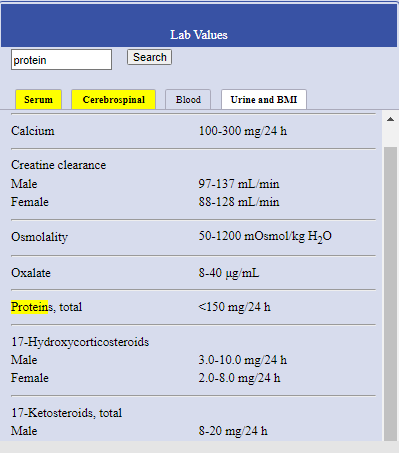The width and height of the screenshot is (399, 453).
Task: Click the value 8-40 µg/mL
Action: (229, 273)
